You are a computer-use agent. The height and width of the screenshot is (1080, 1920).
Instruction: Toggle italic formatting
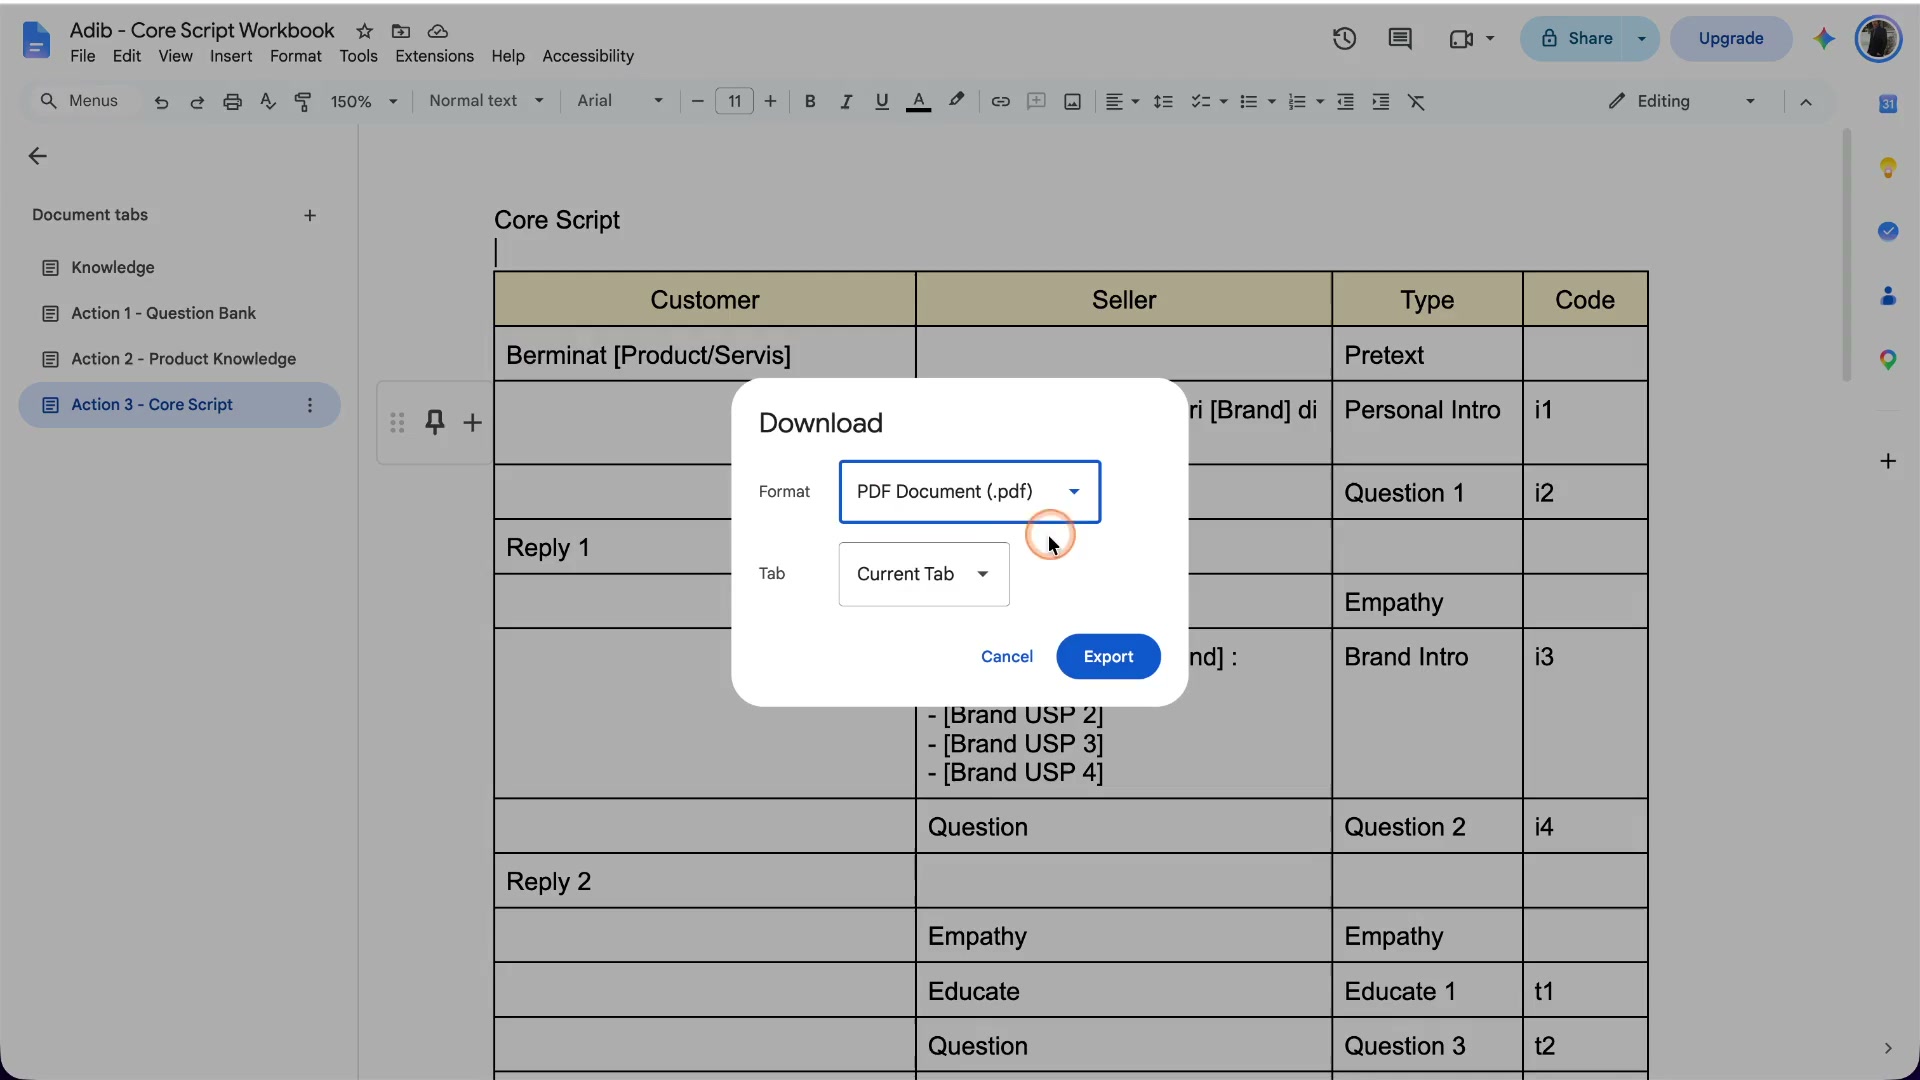tap(846, 102)
